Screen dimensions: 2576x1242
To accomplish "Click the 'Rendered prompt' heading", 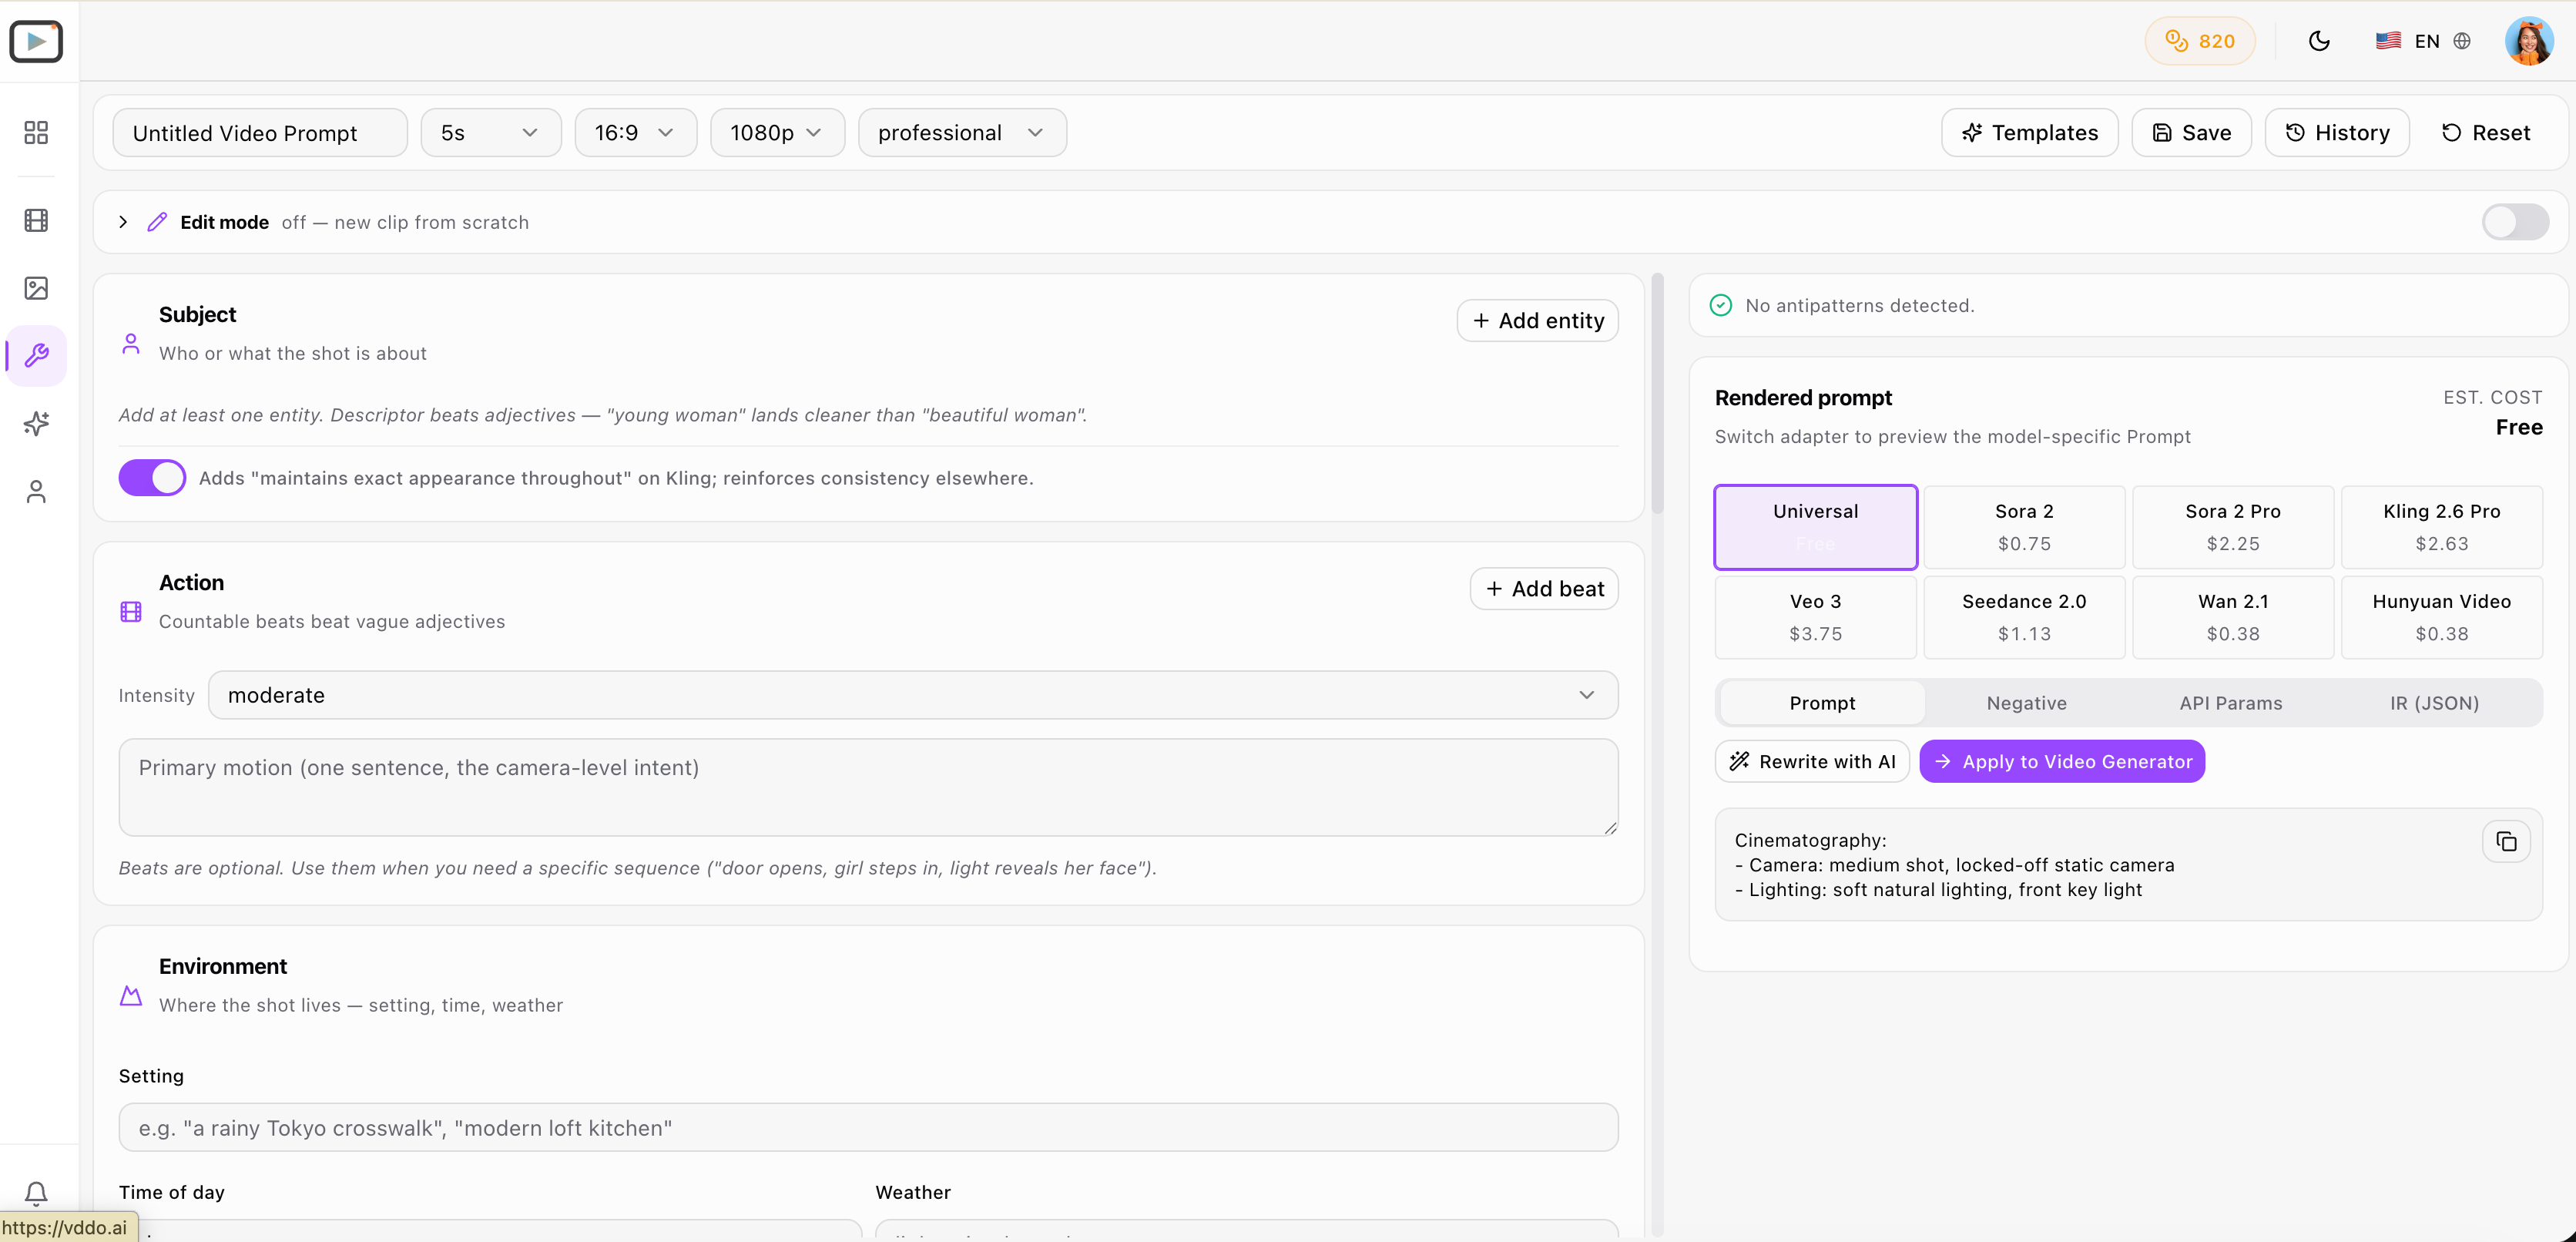I will tap(1803, 398).
